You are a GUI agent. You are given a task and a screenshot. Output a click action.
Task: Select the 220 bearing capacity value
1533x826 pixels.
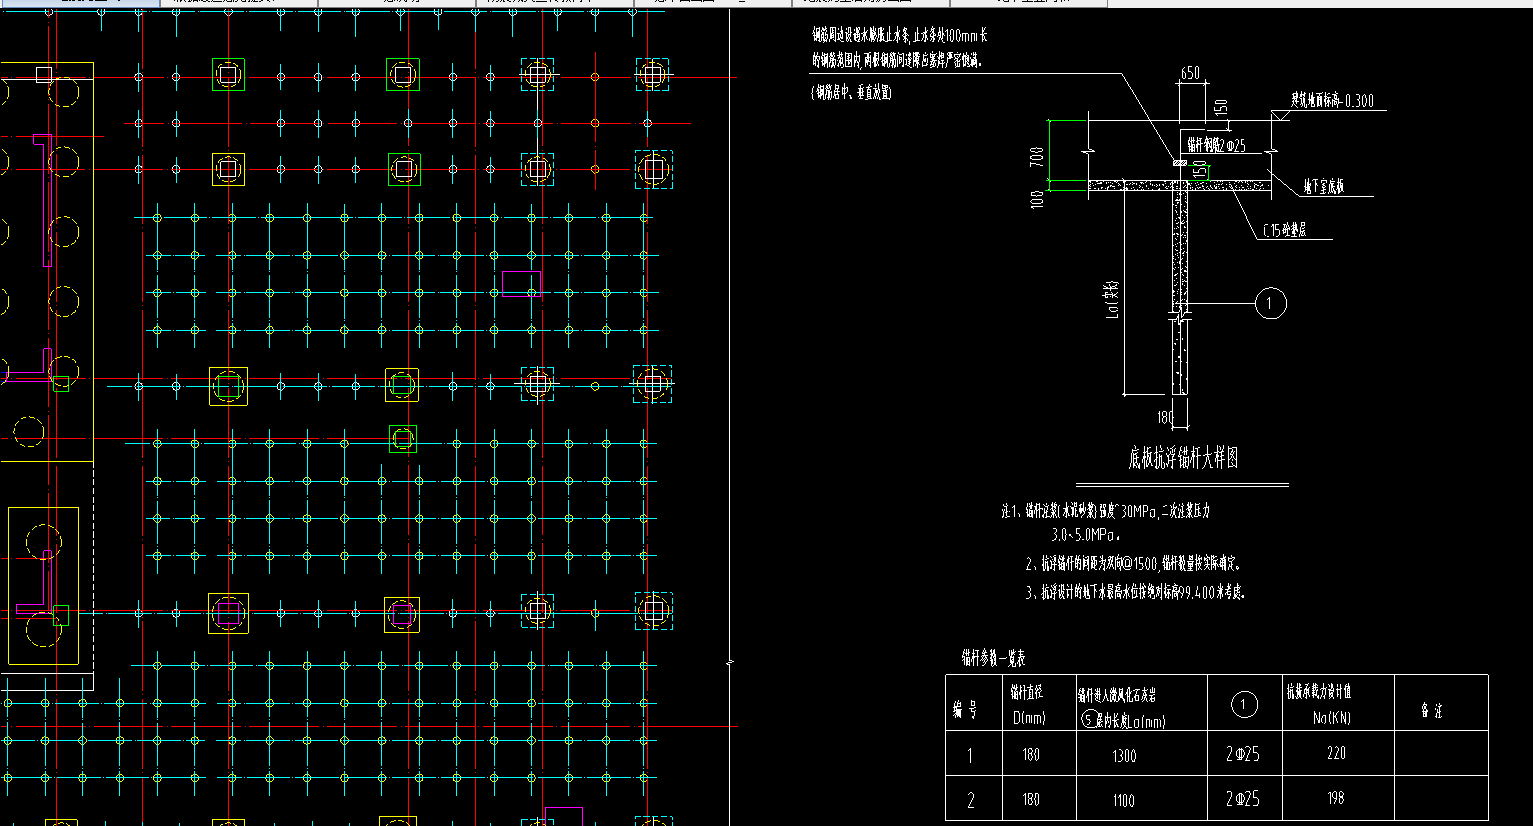pos(1336,753)
